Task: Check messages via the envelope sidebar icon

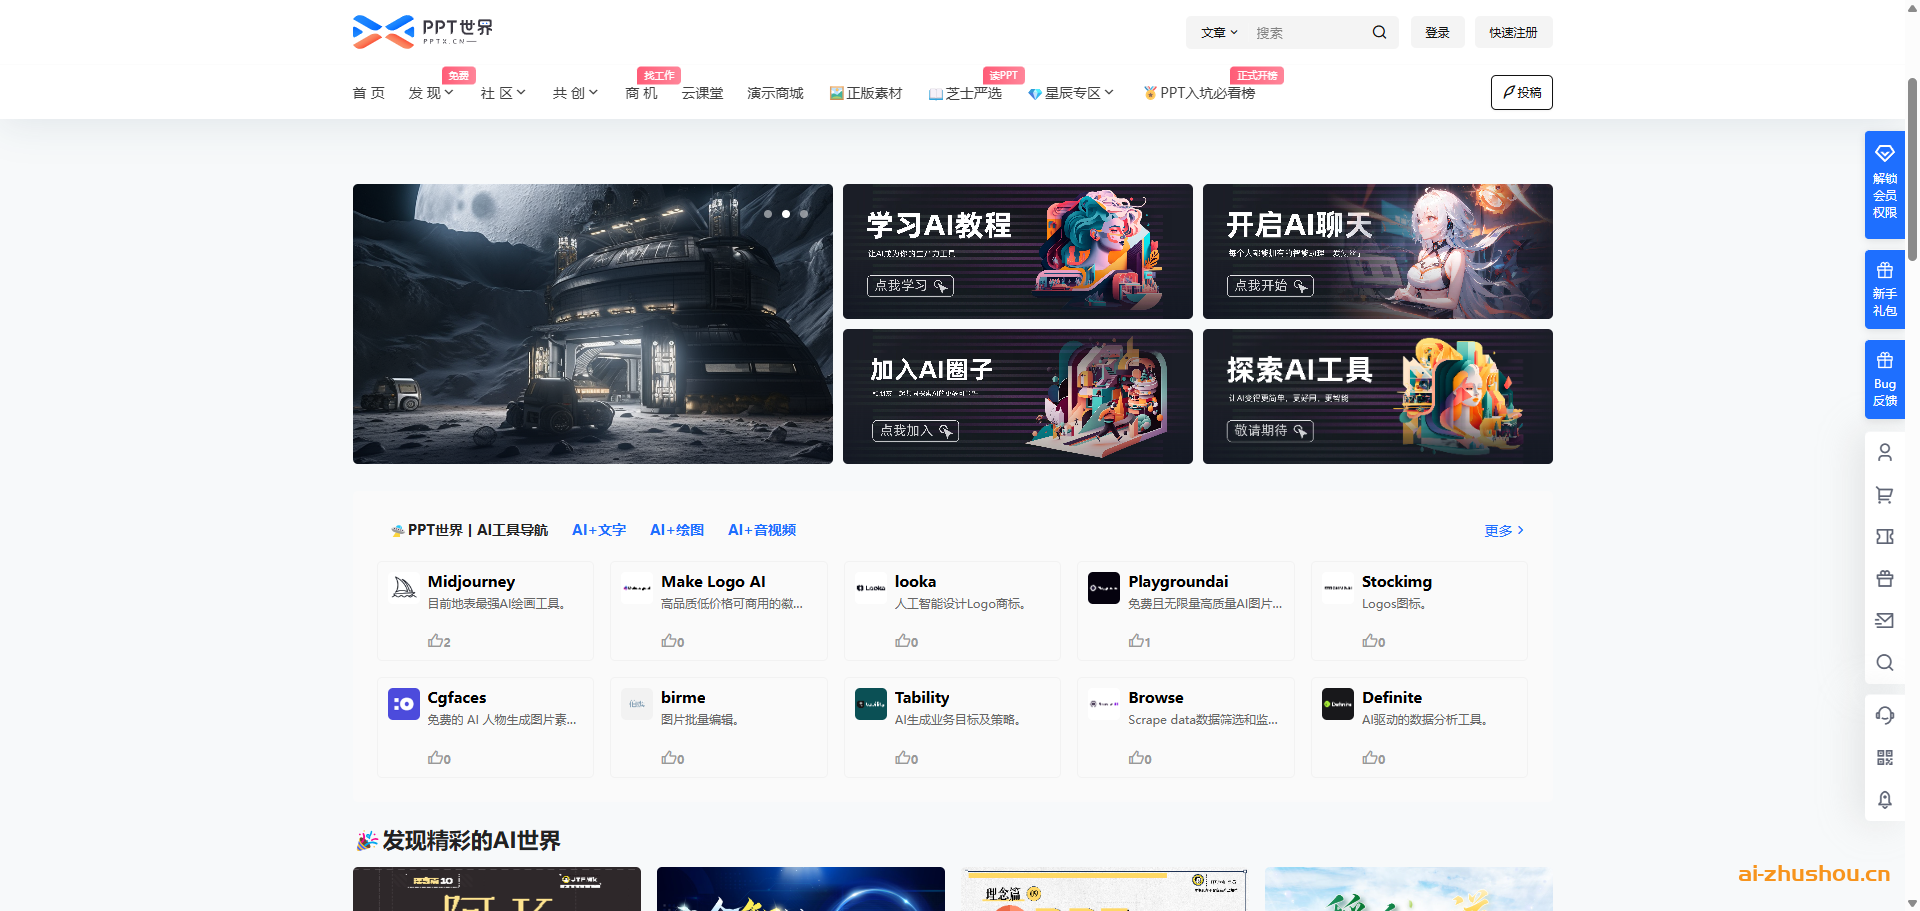Action: [x=1885, y=620]
